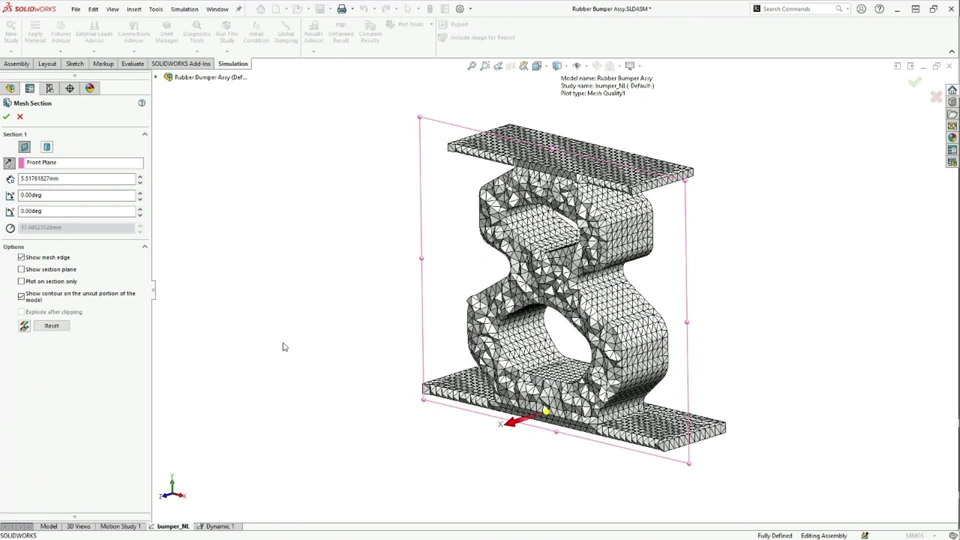Click the Home icon in the title toolbar
The image size is (960, 540).
[x=261, y=9]
